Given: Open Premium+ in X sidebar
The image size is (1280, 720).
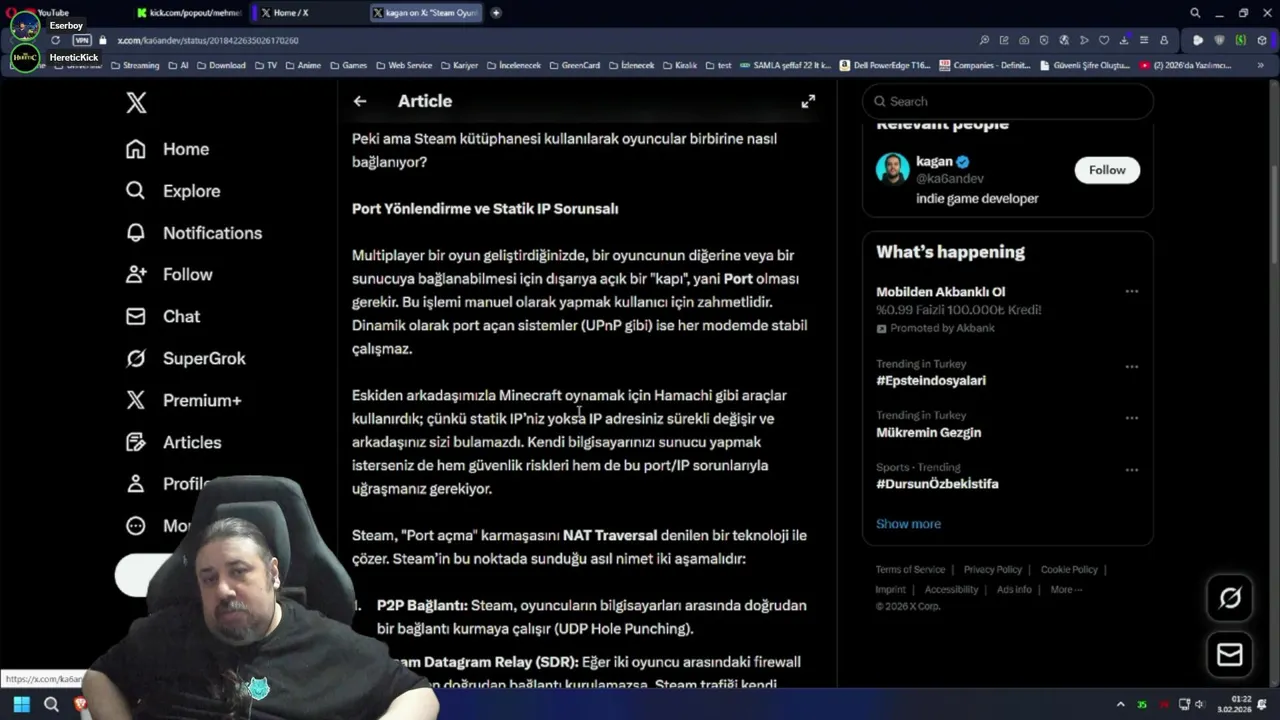Looking at the screenshot, I should pos(183,400).
